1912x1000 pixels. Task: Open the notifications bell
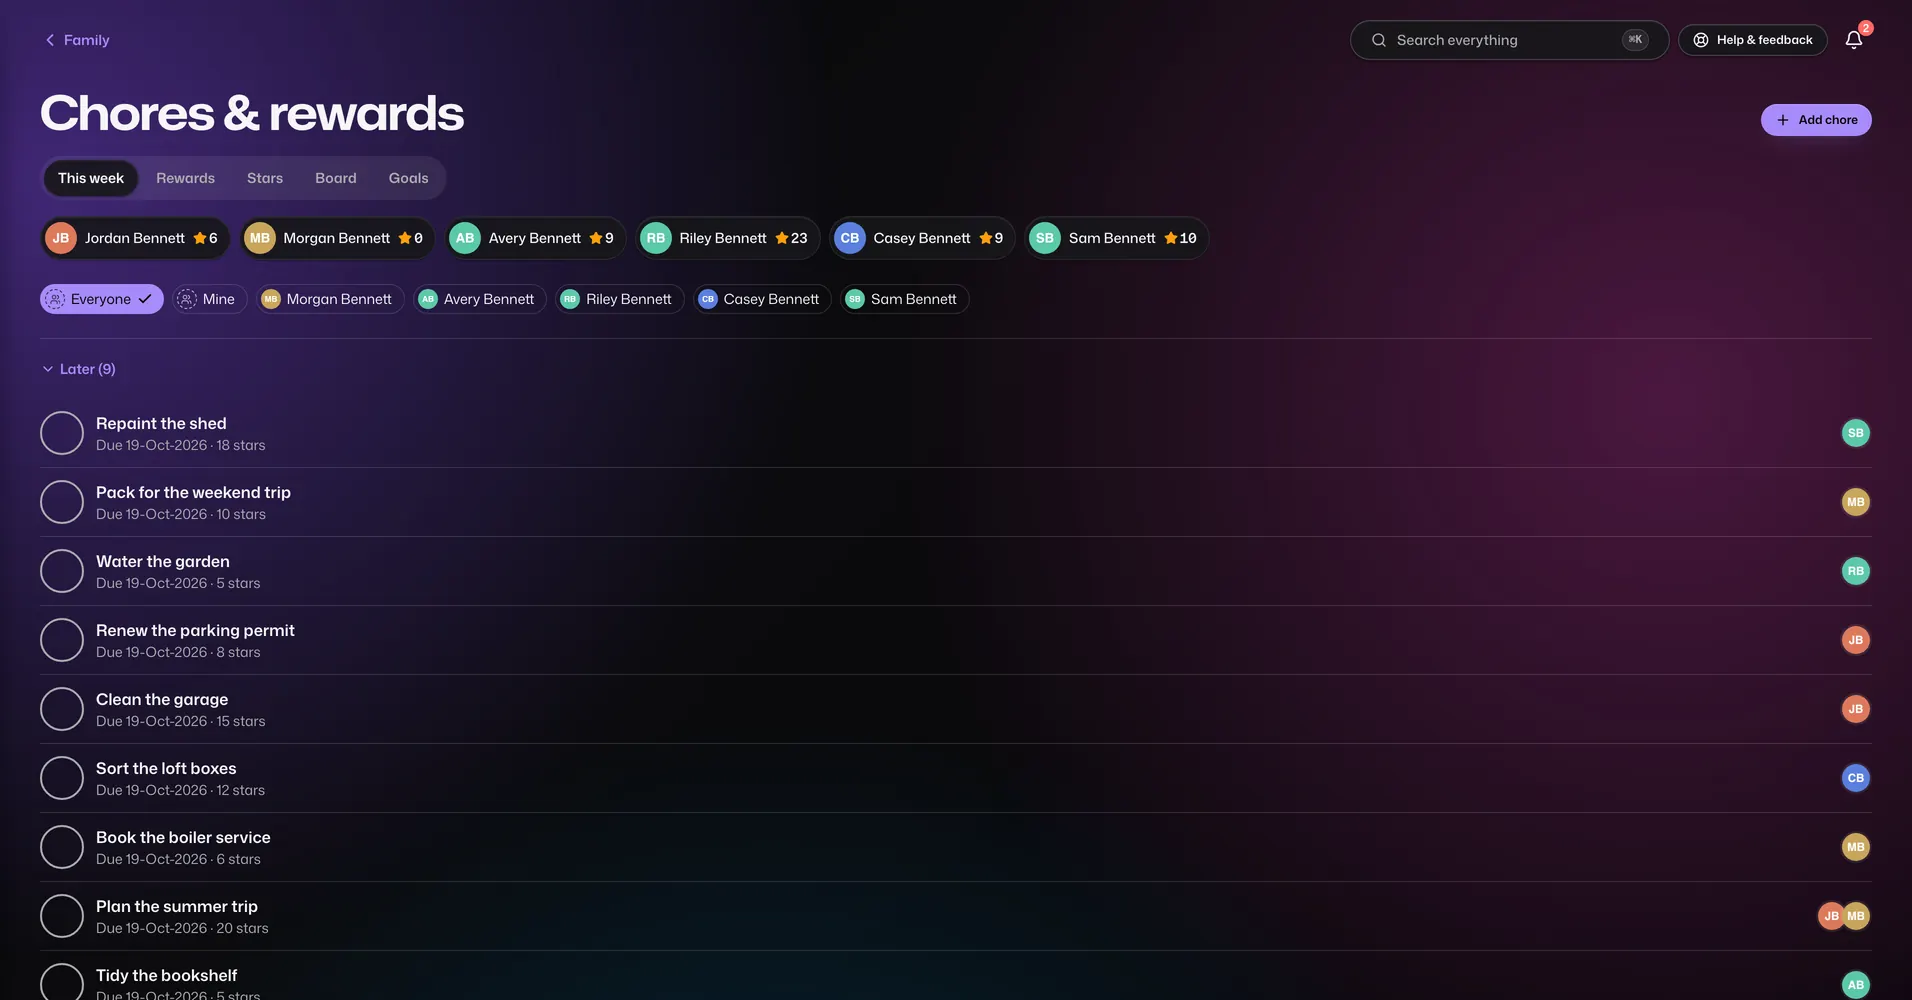pos(1853,40)
